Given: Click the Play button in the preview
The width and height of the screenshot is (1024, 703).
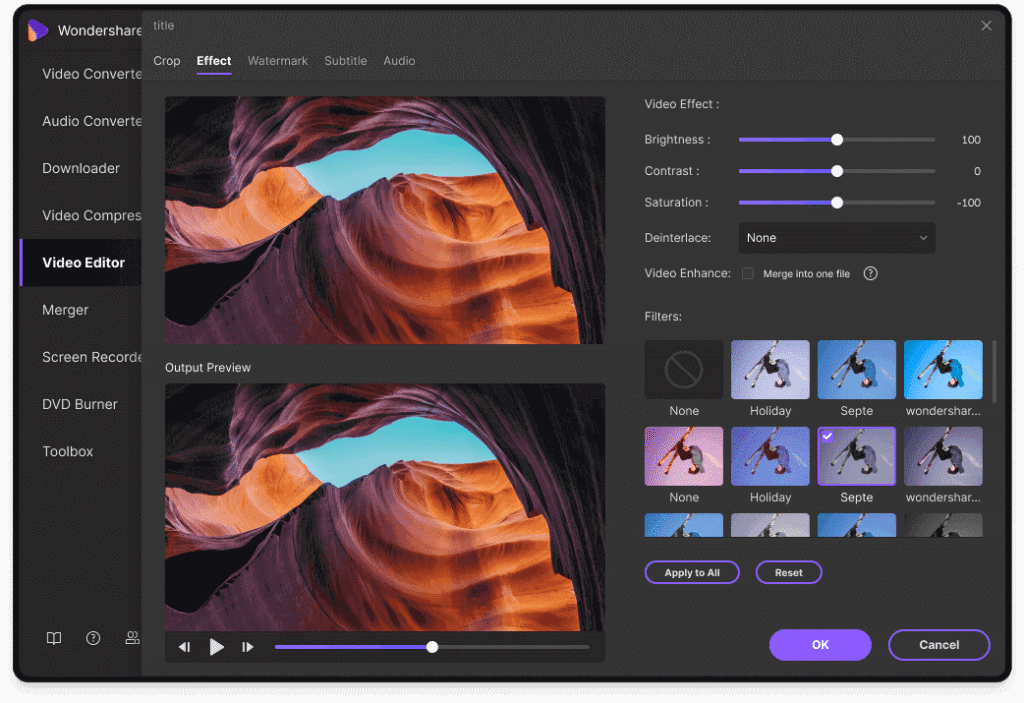Looking at the screenshot, I should 217,647.
